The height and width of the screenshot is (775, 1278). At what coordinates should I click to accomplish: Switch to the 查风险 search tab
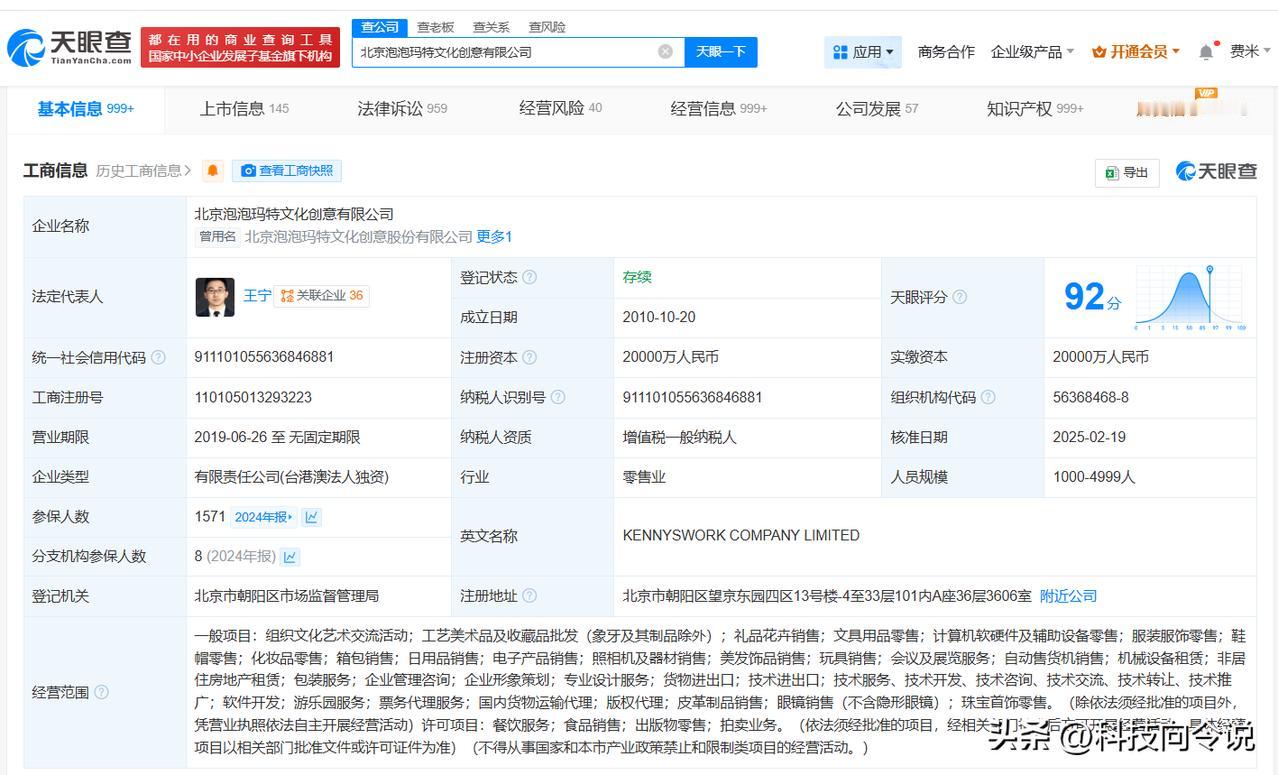point(547,27)
